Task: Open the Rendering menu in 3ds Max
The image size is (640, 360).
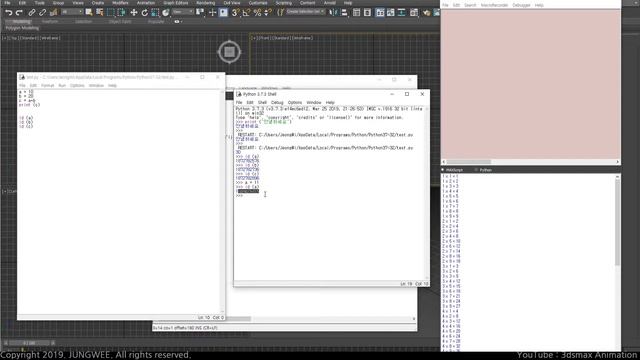Action: point(205,3)
